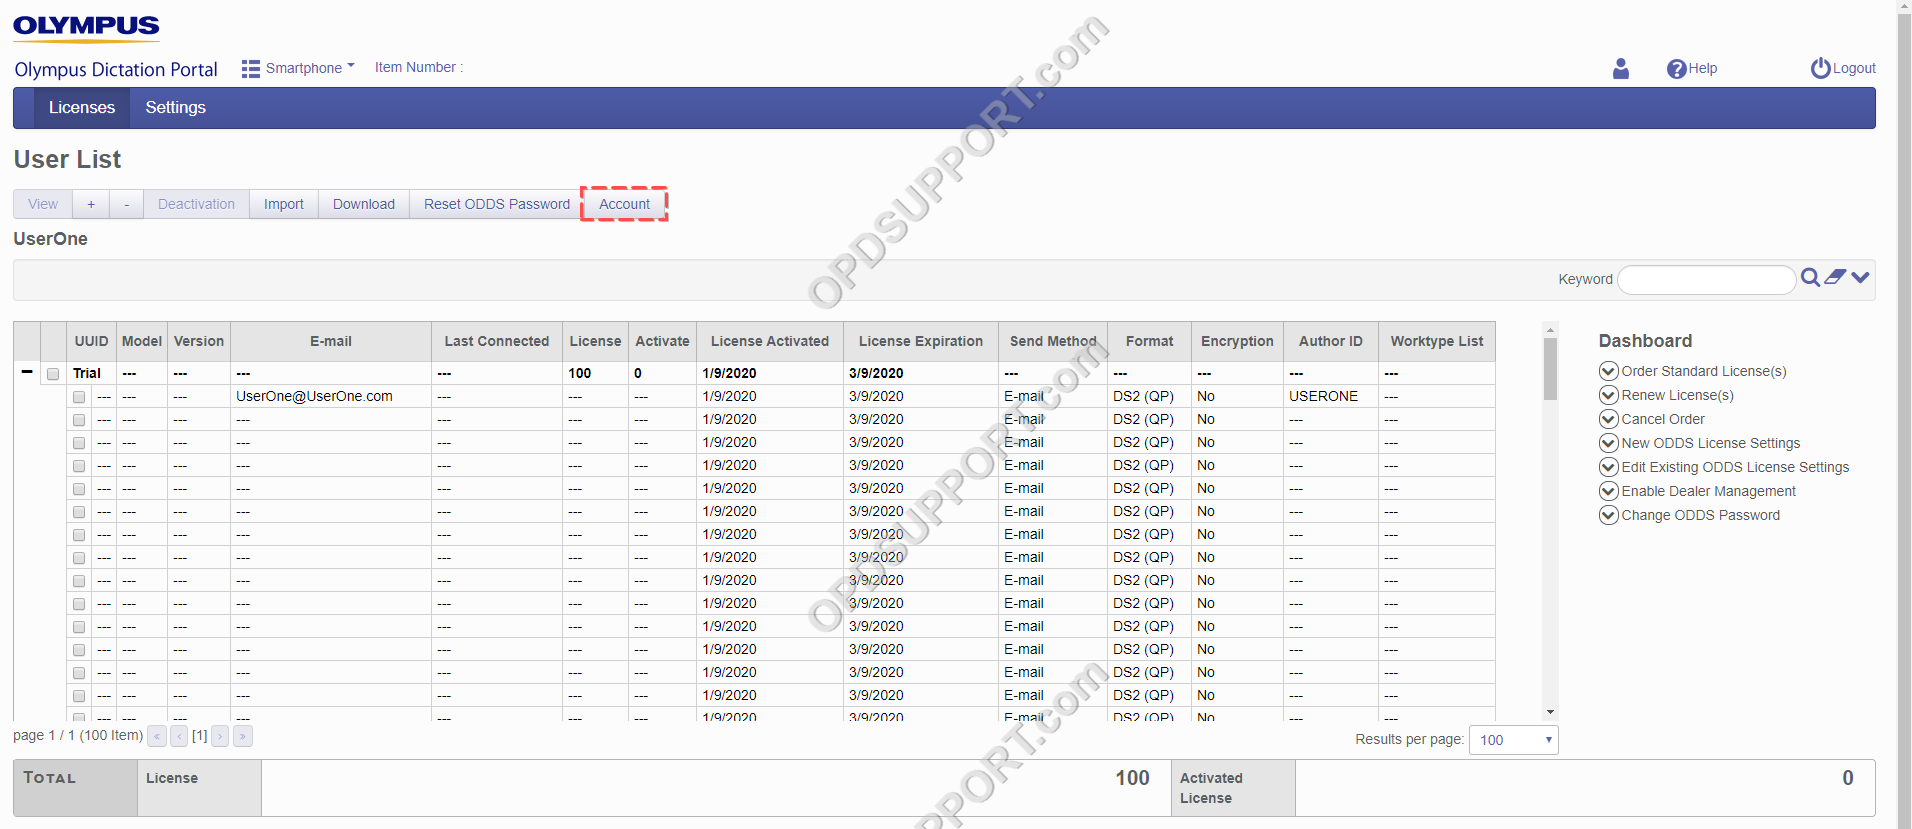Open Cancel Order in Dashboard
Image resolution: width=1912 pixels, height=829 pixels.
(1652, 419)
